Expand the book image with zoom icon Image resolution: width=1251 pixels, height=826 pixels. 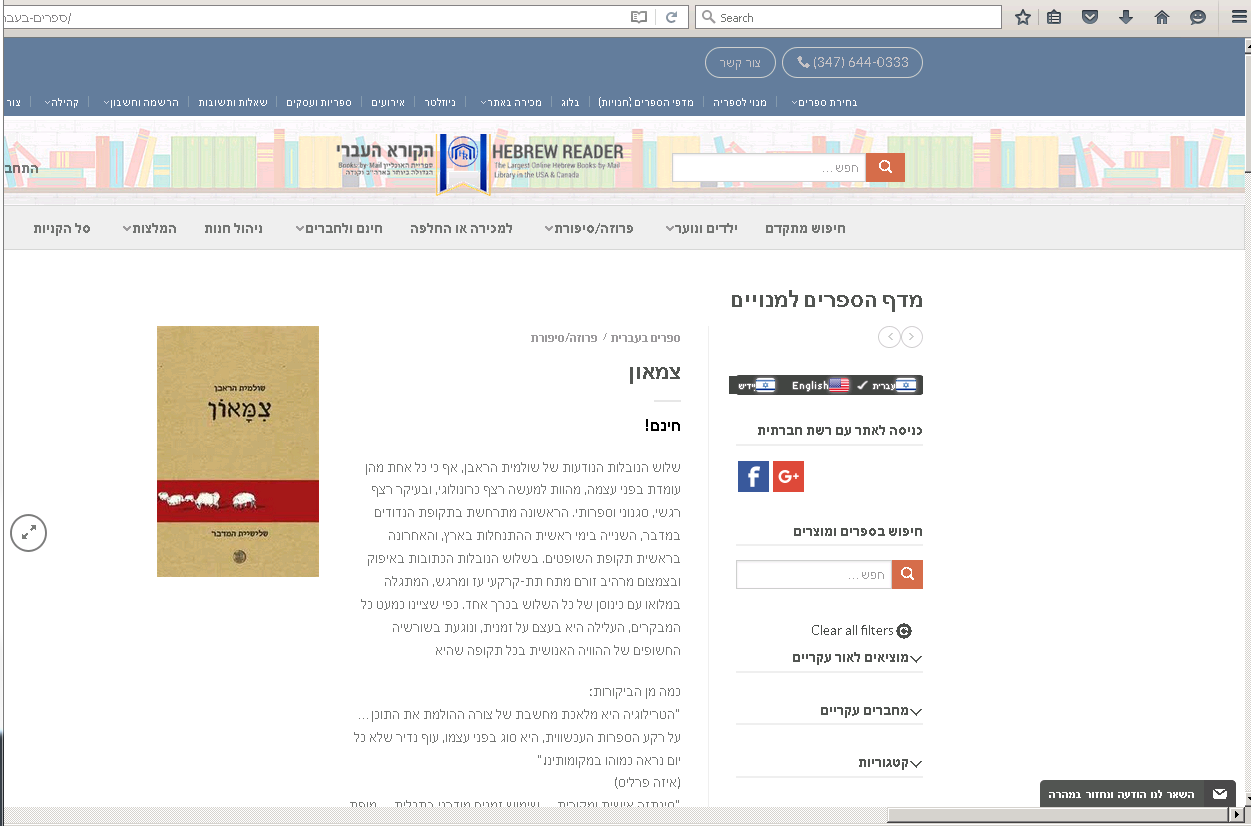pyautogui.click(x=29, y=532)
